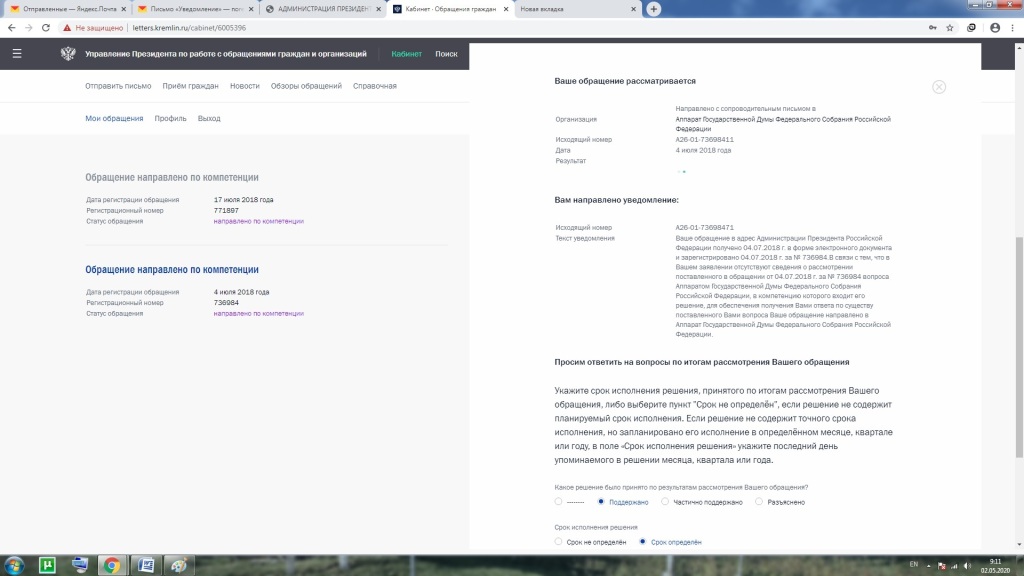Open the hamburger menu in site header
The image size is (1024, 576).
point(16,54)
